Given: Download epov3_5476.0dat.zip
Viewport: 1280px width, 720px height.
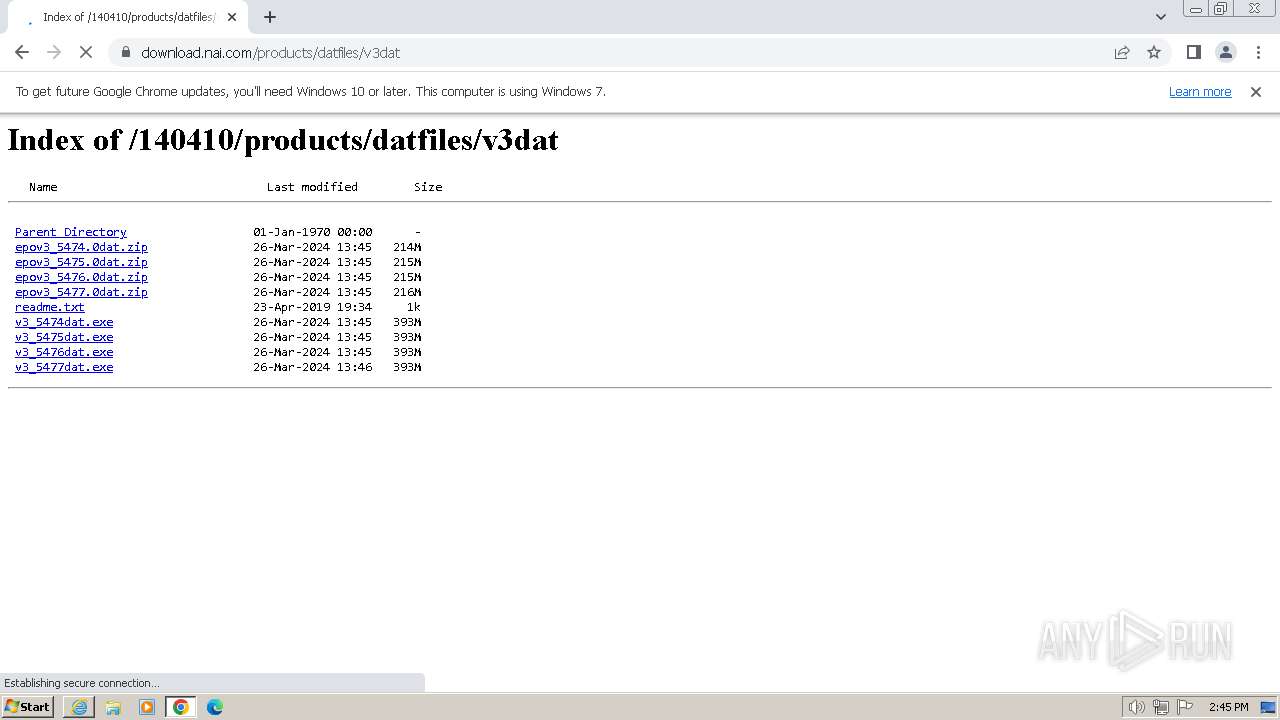Looking at the screenshot, I should [x=81, y=277].
